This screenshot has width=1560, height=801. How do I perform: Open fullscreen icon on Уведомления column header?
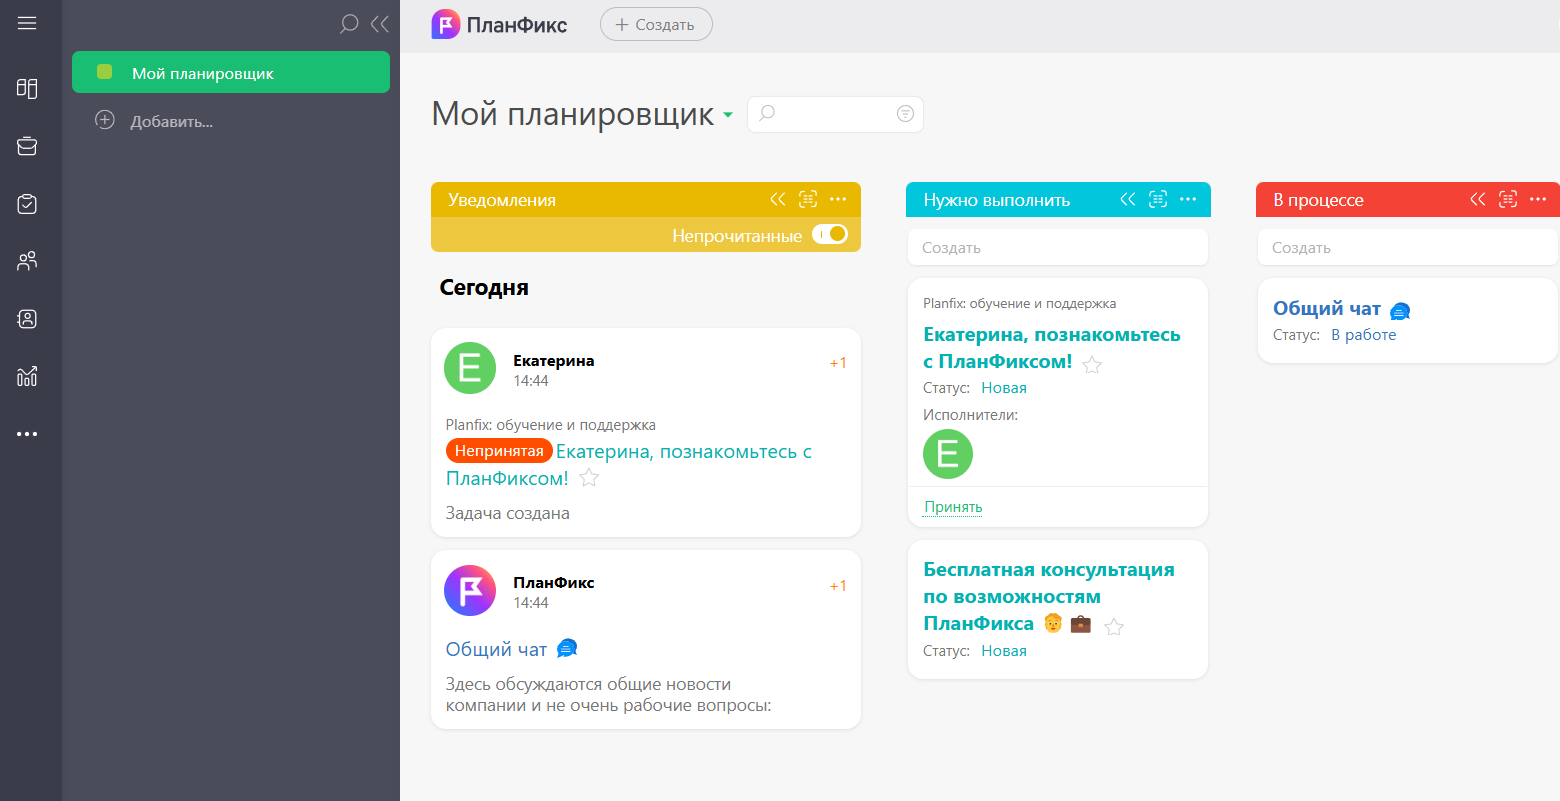808,199
